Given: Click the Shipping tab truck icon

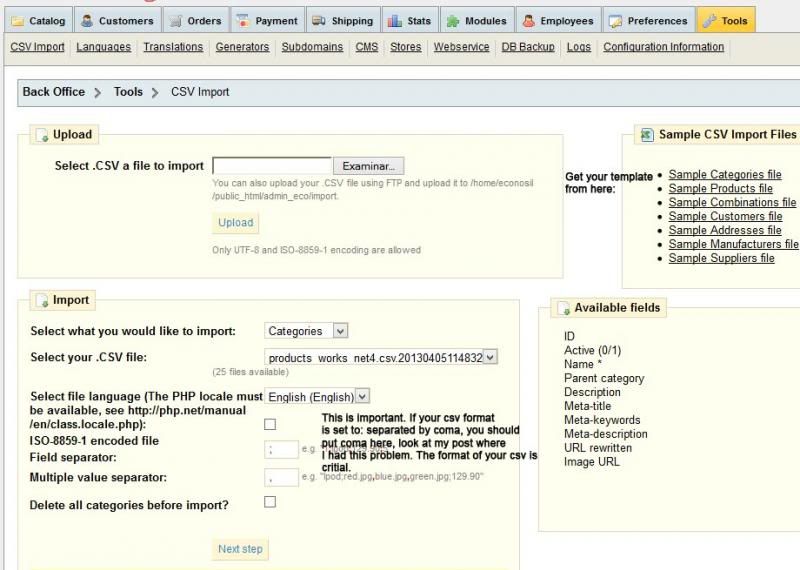Looking at the screenshot, I should [x=318, y=20].
